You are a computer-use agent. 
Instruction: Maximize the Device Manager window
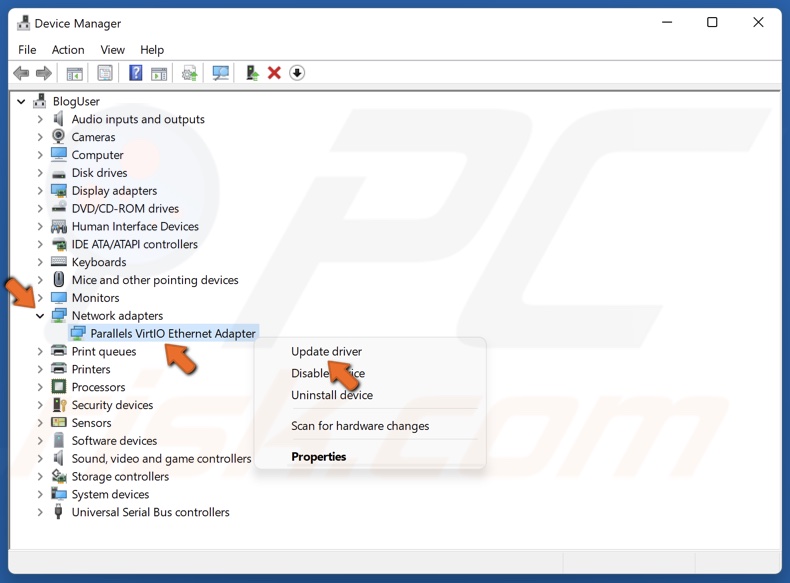(x=712, y=23)
